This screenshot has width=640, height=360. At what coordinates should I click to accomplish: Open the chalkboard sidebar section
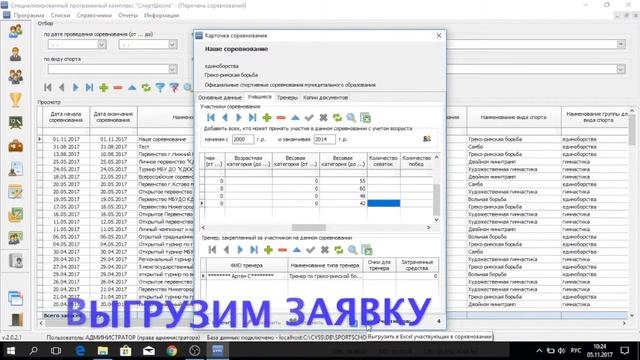pos(16,122)
